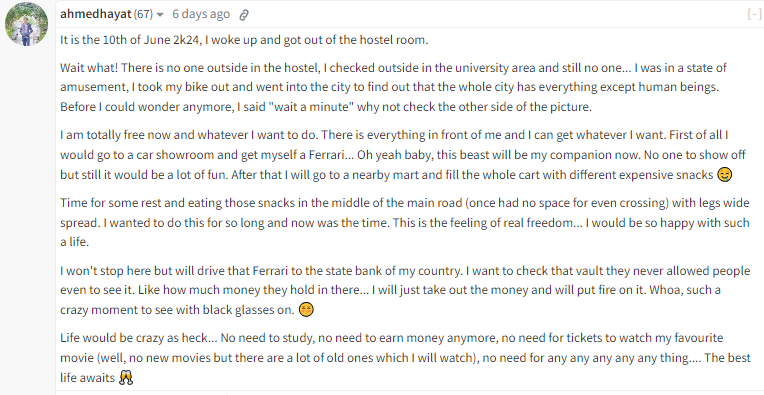Image resolution: width=764 pixels, height=395 pixels.
Task: Click the yum face emoji after snacks
Action: pos(725,175)
